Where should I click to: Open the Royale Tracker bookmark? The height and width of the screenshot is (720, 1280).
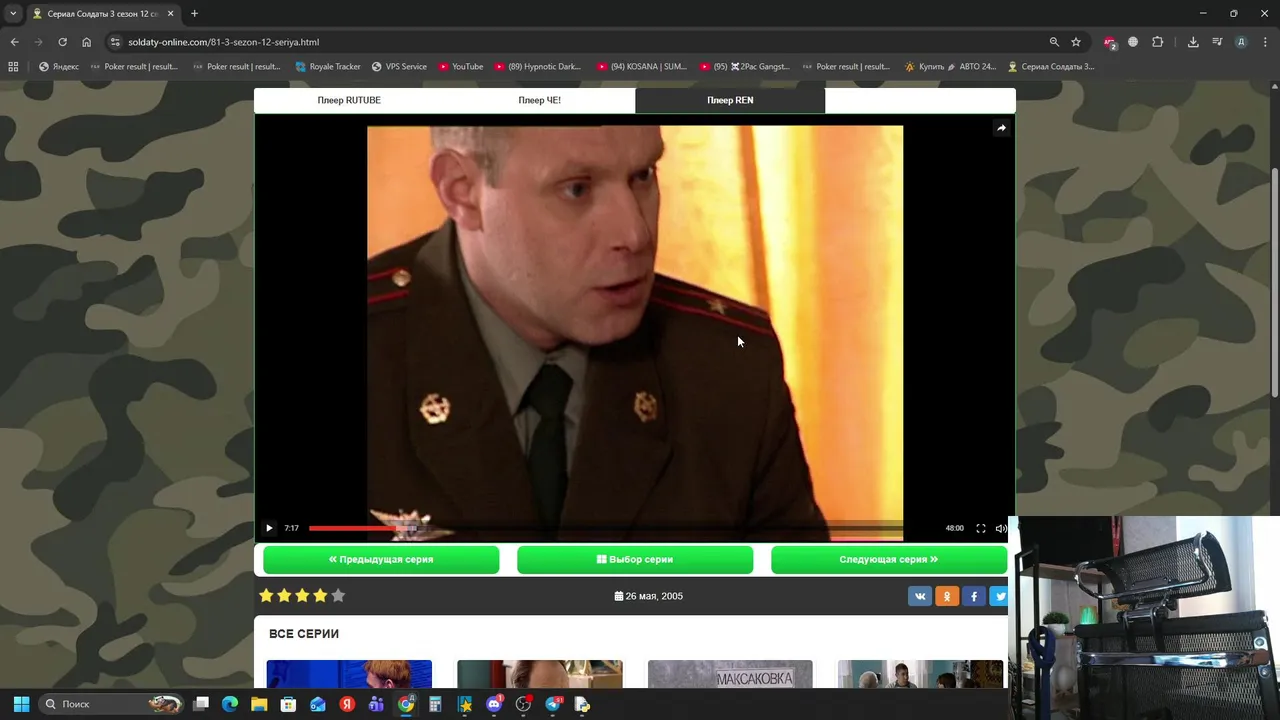tap(328, 67)
